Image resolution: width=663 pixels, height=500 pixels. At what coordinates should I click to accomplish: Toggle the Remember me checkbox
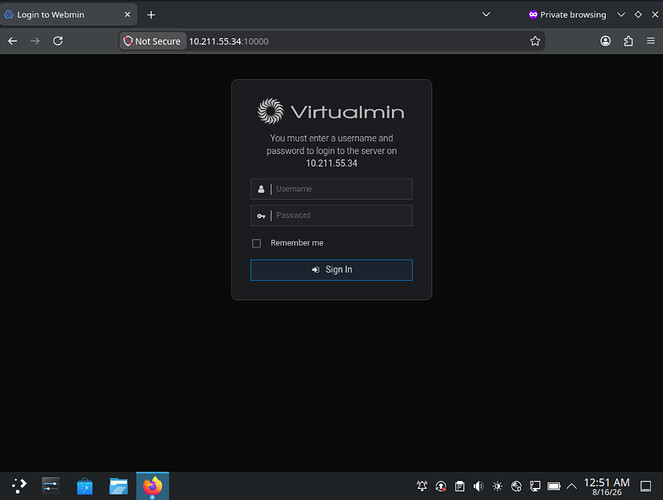point(256,243)
